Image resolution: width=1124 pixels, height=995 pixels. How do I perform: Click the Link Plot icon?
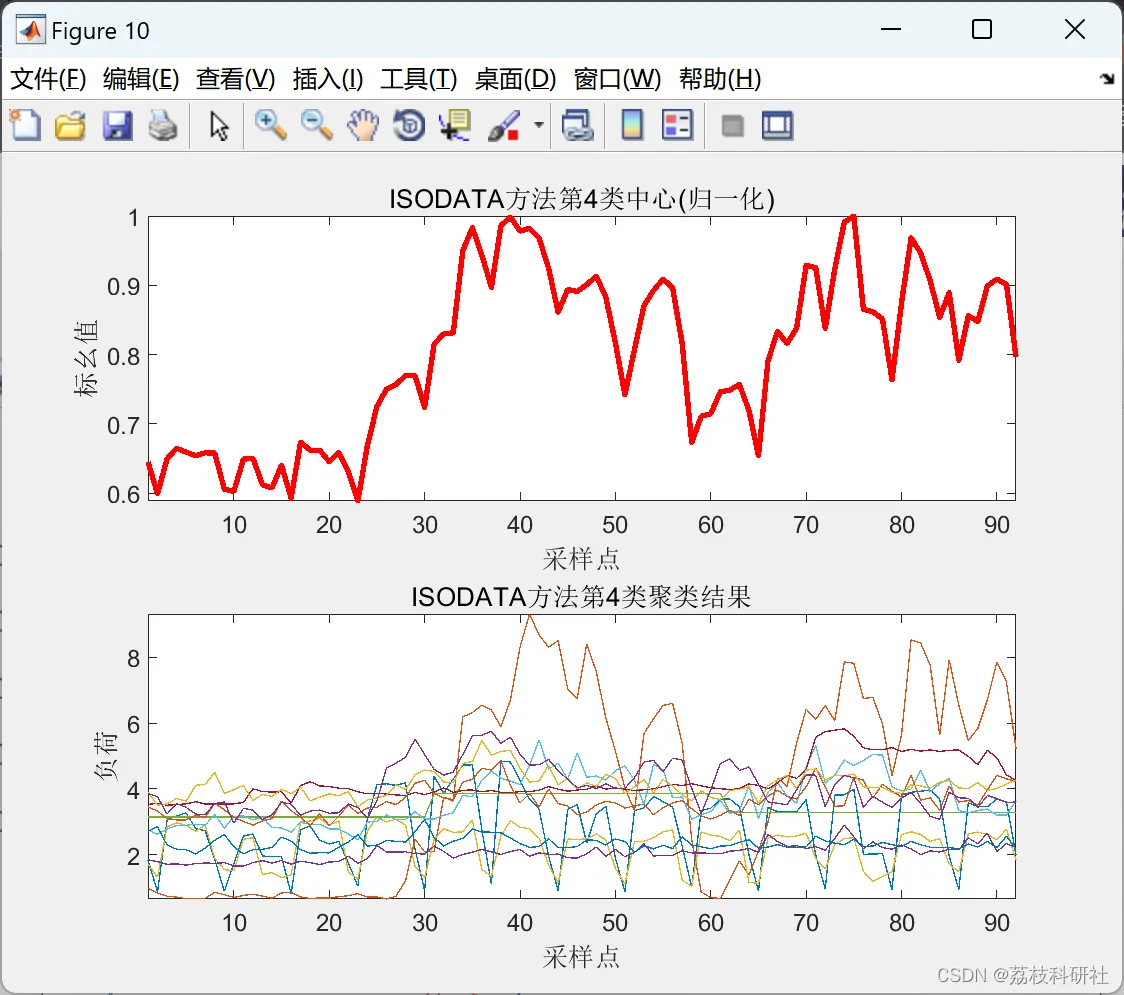pyautogui.click(x=577, y=126)
